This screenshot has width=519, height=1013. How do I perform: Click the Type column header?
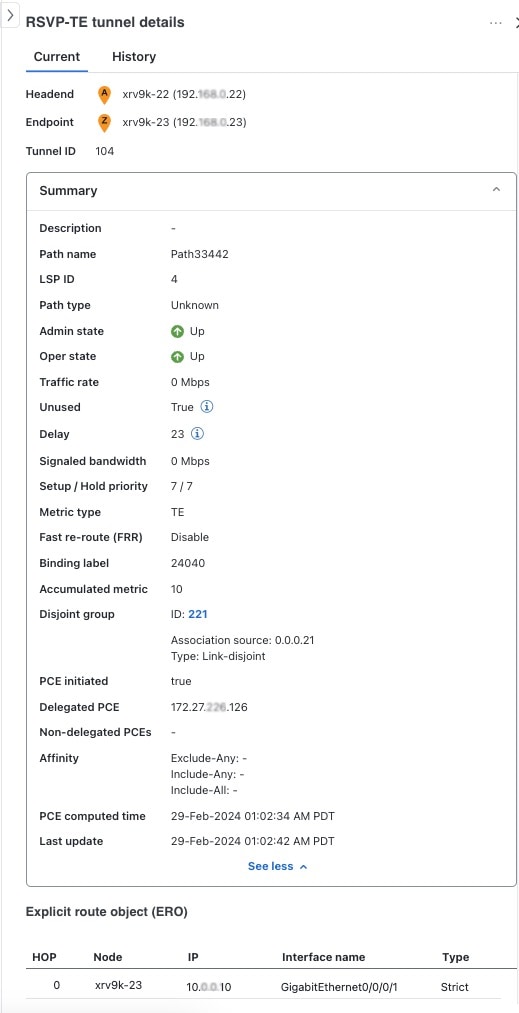[456, 957]
